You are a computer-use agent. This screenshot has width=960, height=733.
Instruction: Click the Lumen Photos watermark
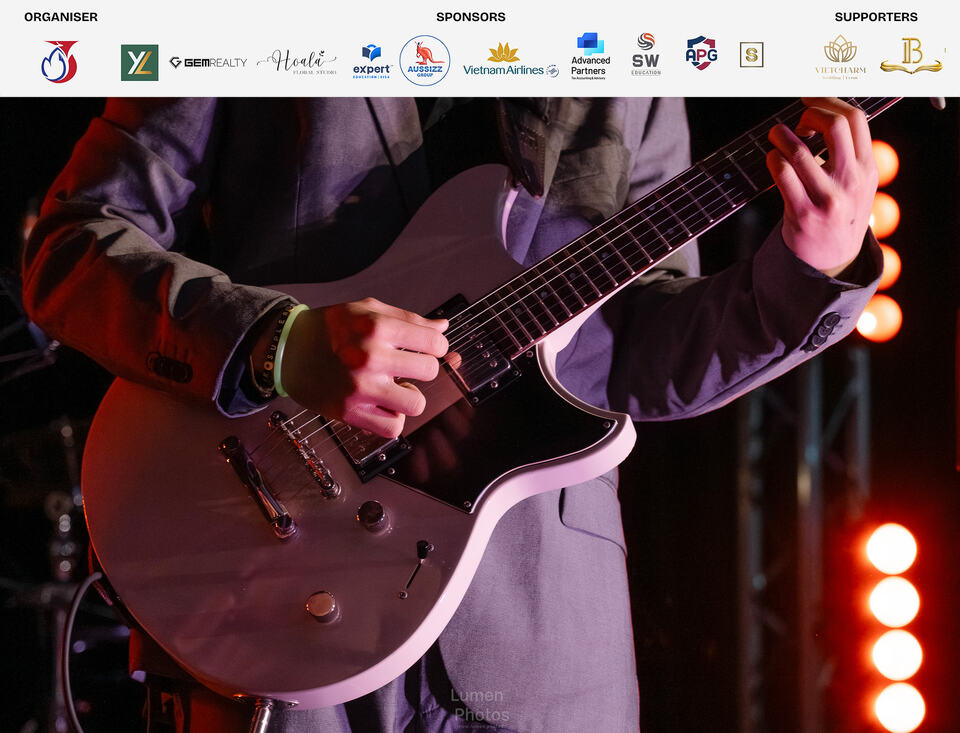pos(480,706)
